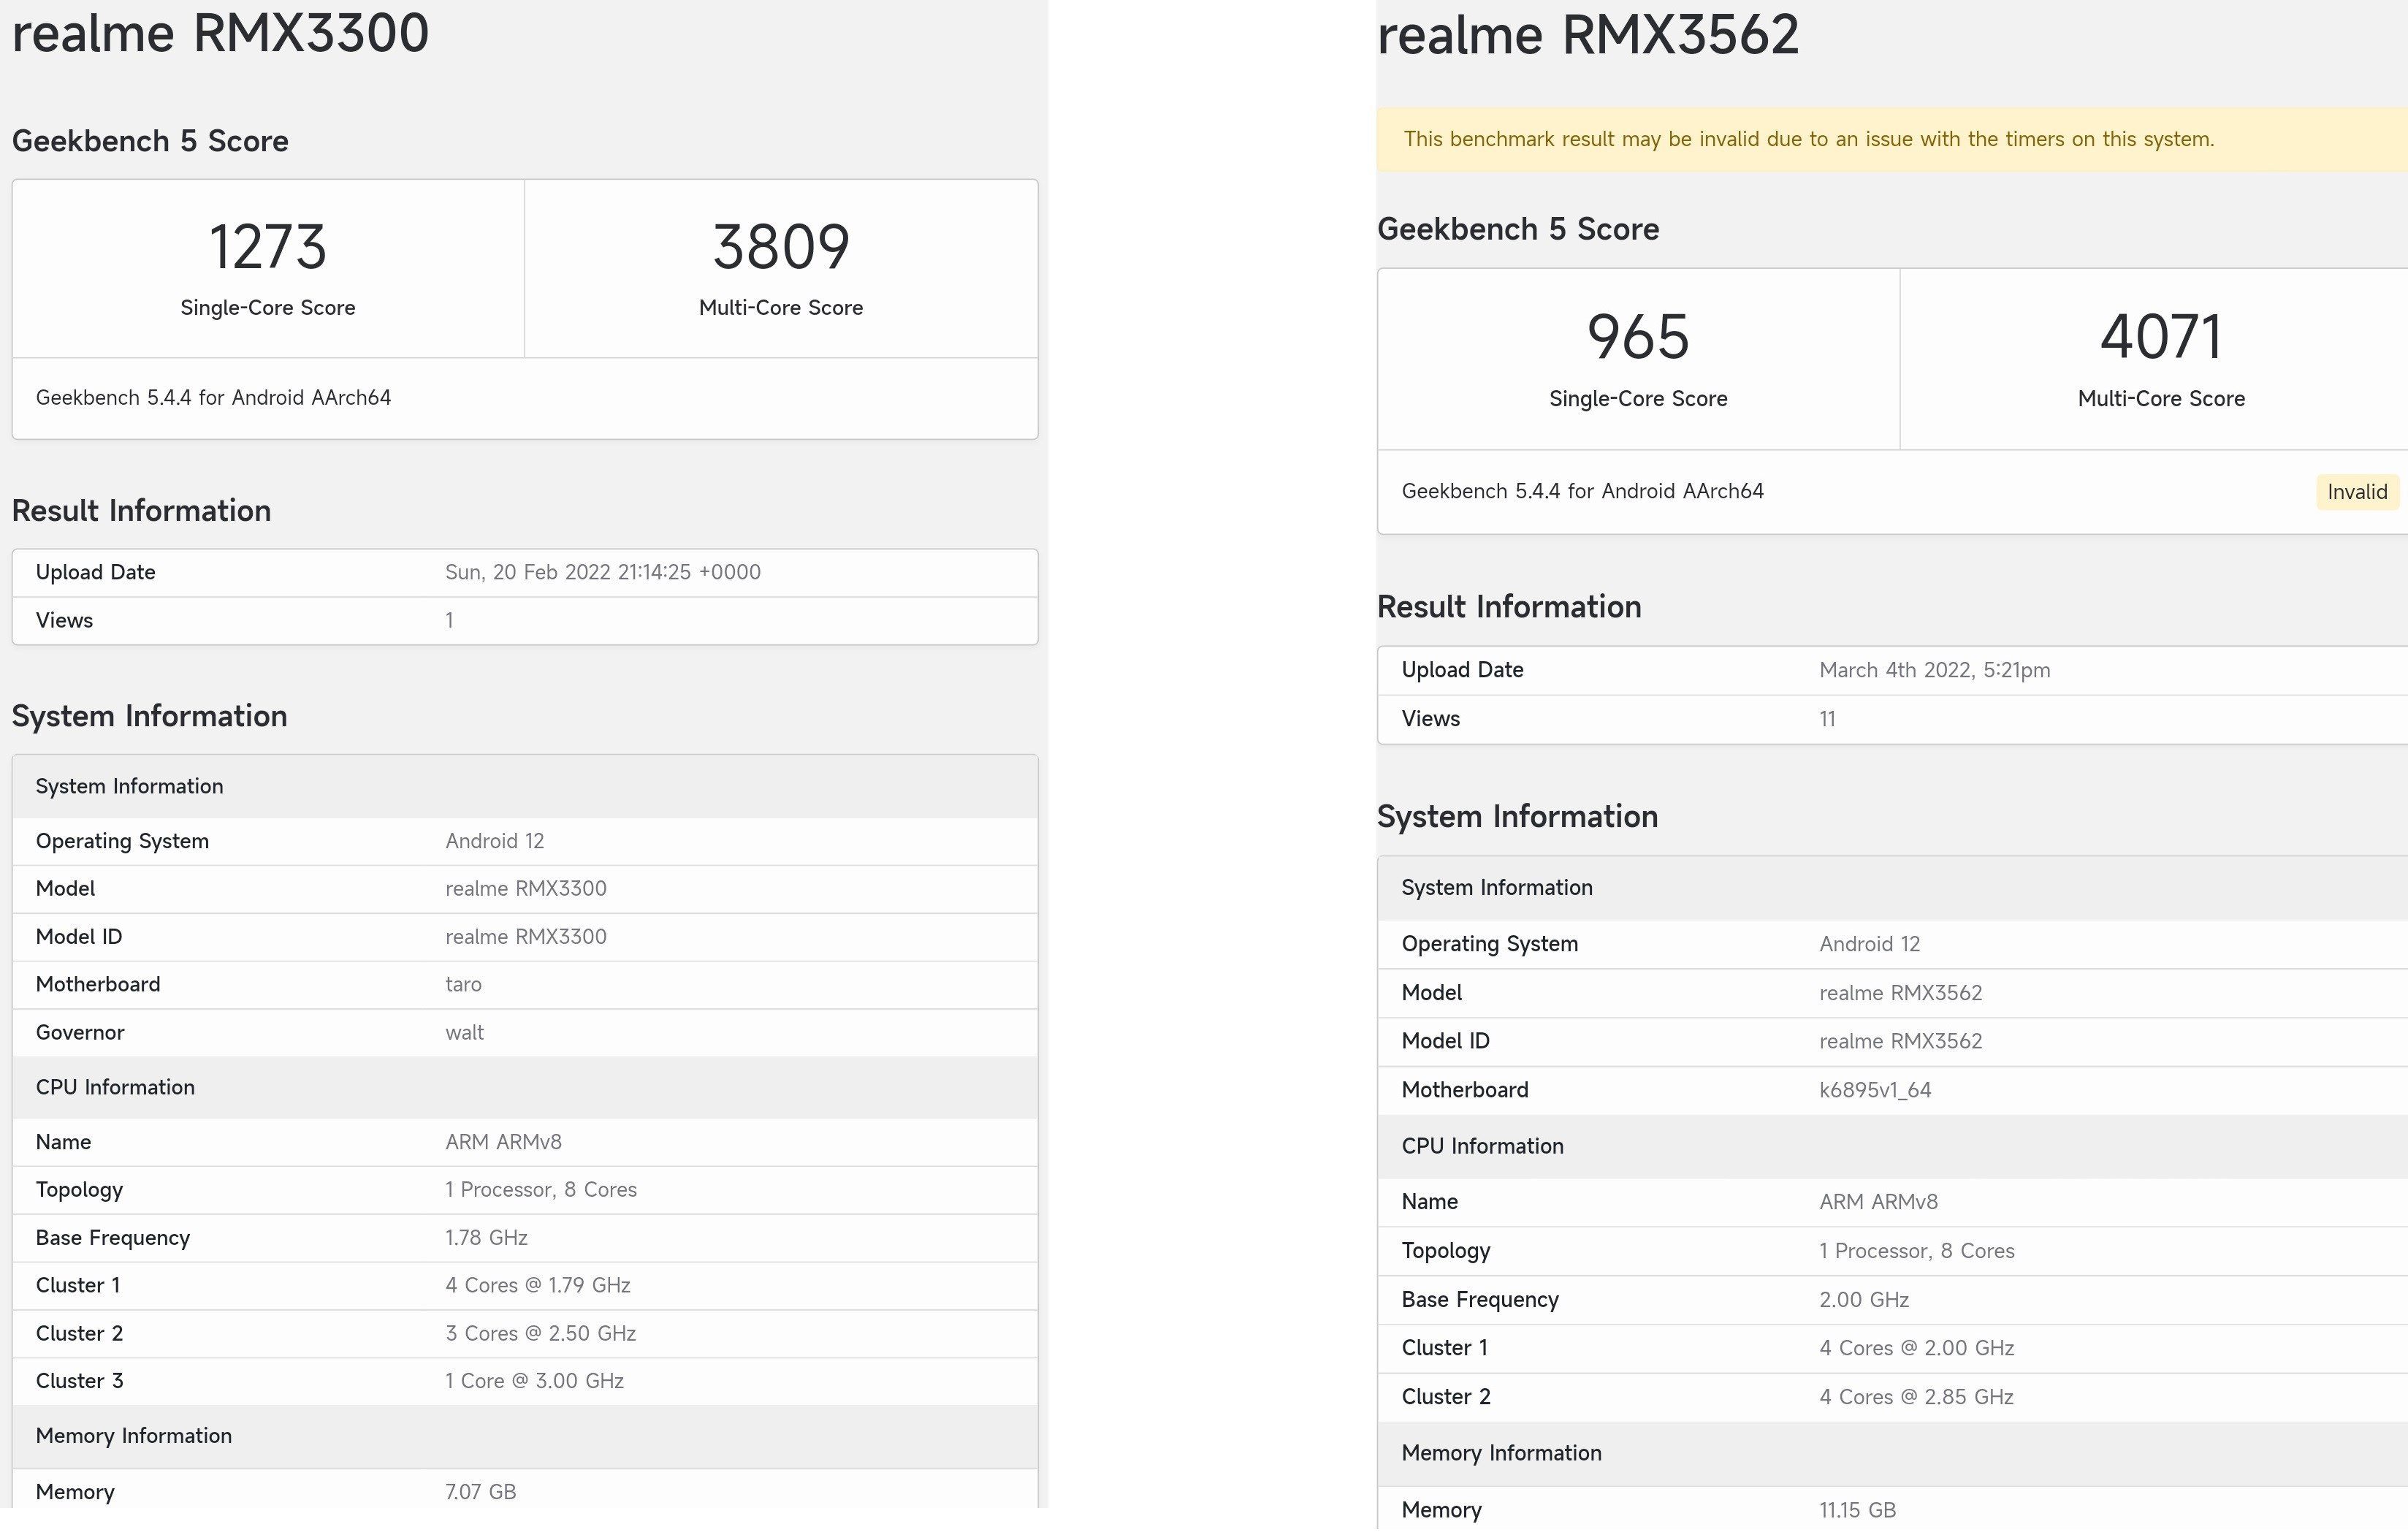Click the RMX3562 CPU name ARM ARMv8
The width and height of the screenshot is (2408, 1535).
pyautogui.click(x=1878, y=1202)
